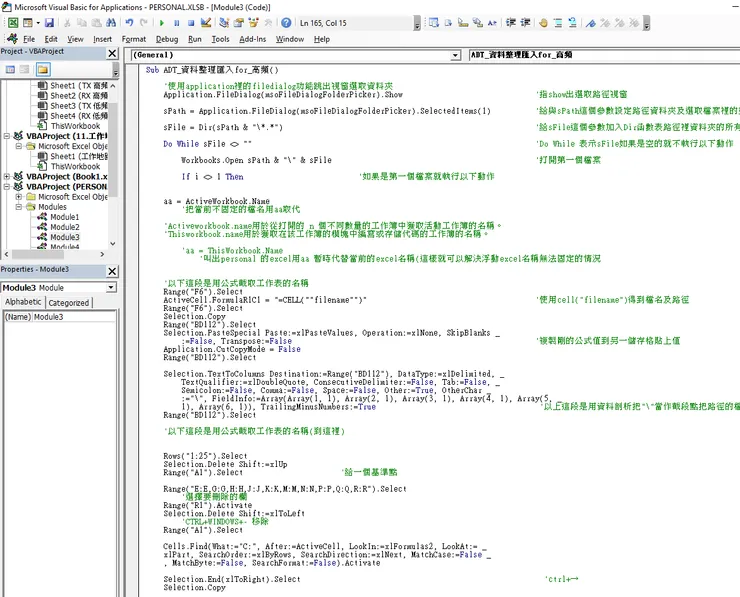740x597 pixels.
Task: Click the View Code icon in Project panel
Action: (9, 69)
